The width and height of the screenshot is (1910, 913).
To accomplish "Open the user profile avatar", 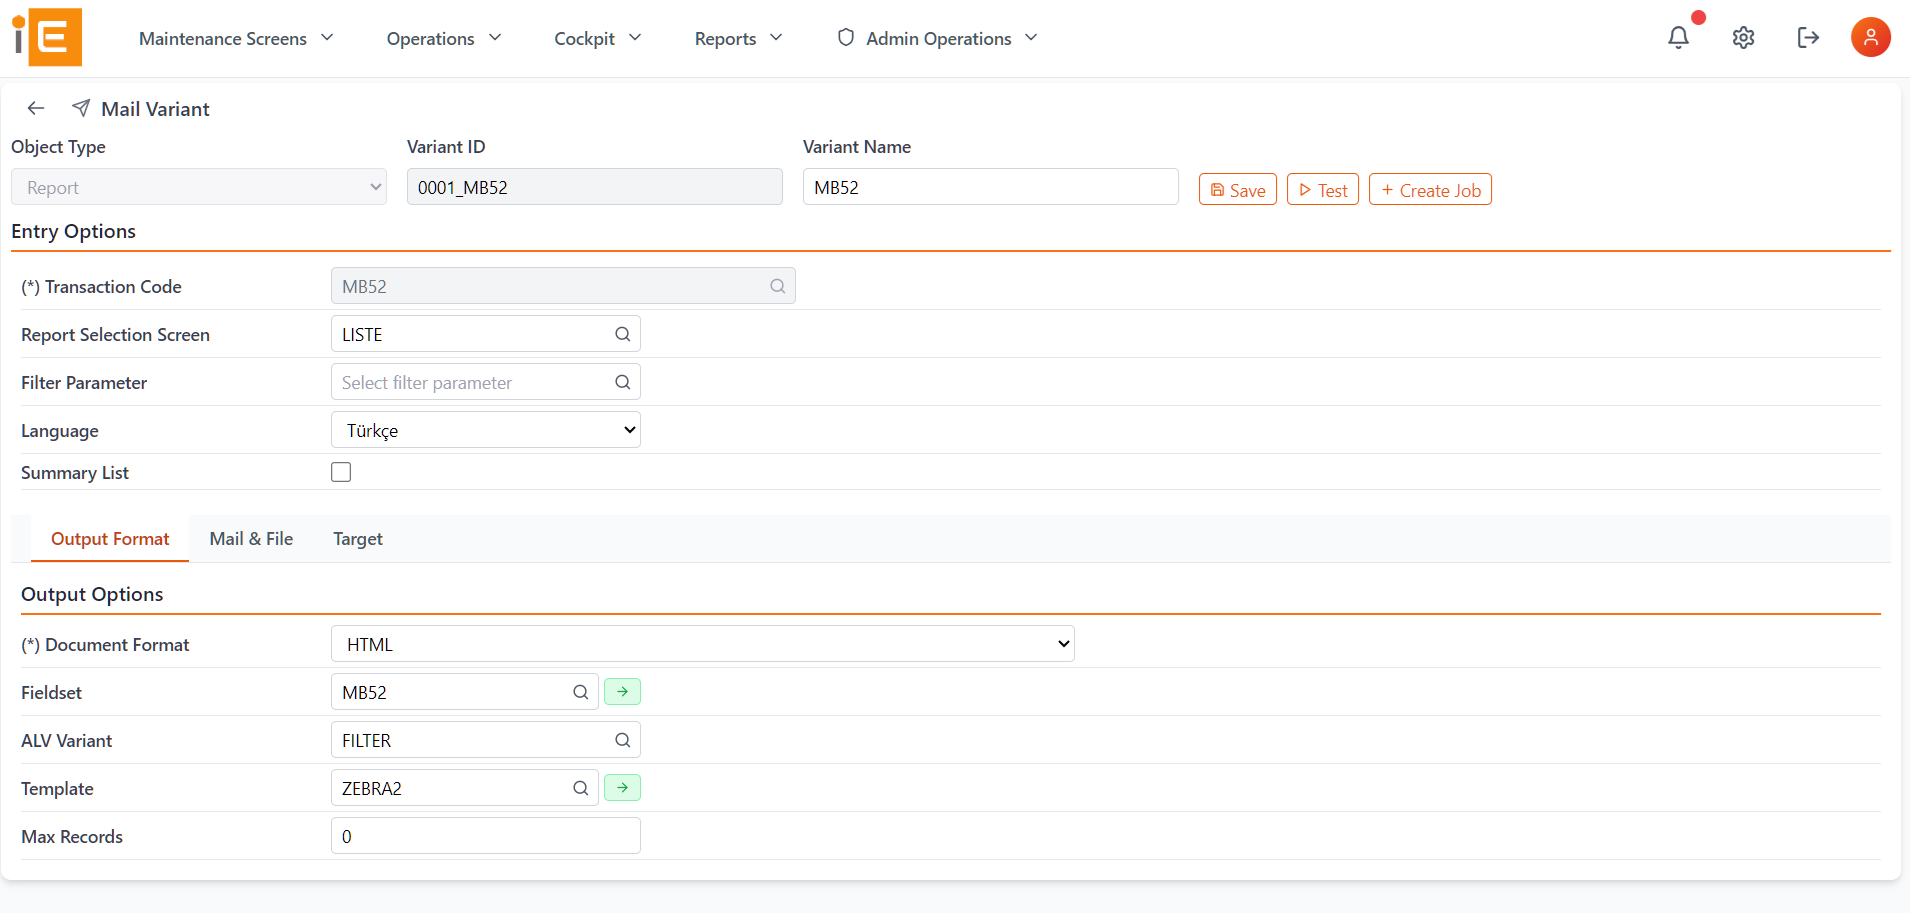I will click(1871, 37).
